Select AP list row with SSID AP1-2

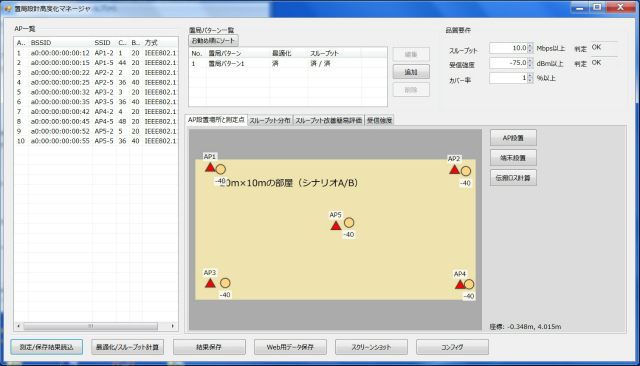click(x=96, y=53)
